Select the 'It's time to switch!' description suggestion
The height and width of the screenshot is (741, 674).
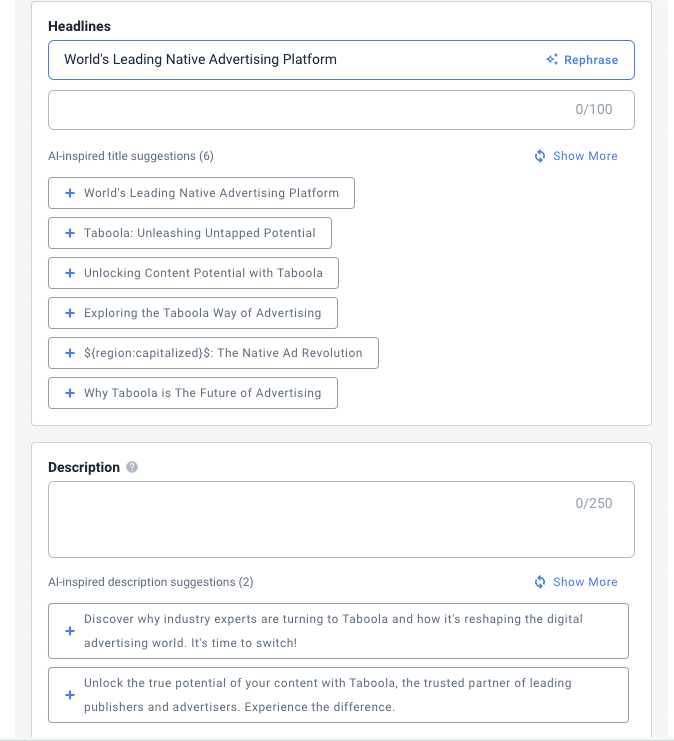coord(338,631)
